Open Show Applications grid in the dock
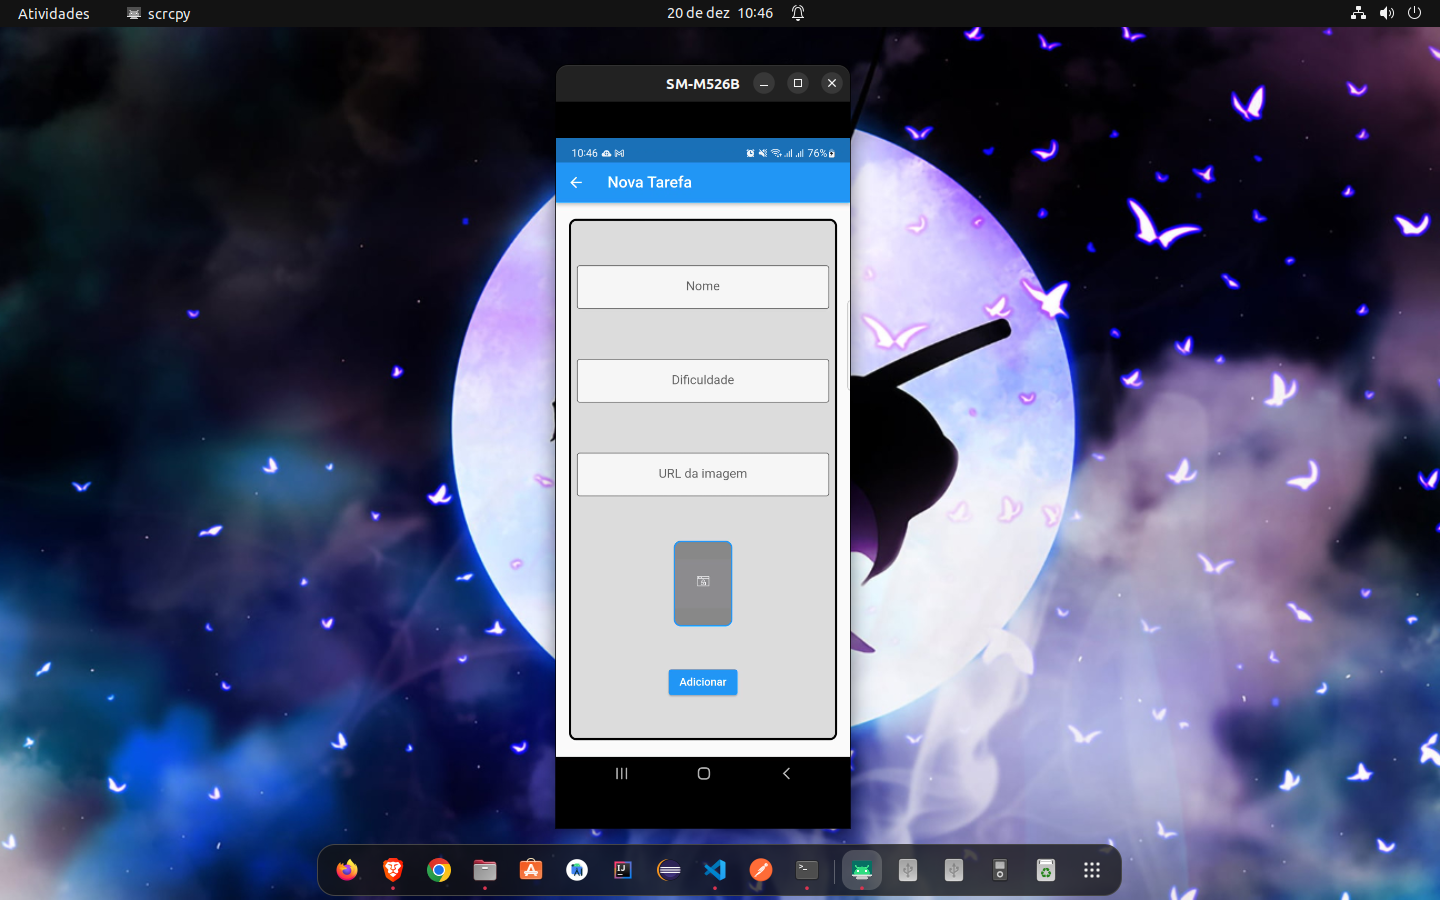This screenshot has width=1440, height=900. (x=1091, y=870)
